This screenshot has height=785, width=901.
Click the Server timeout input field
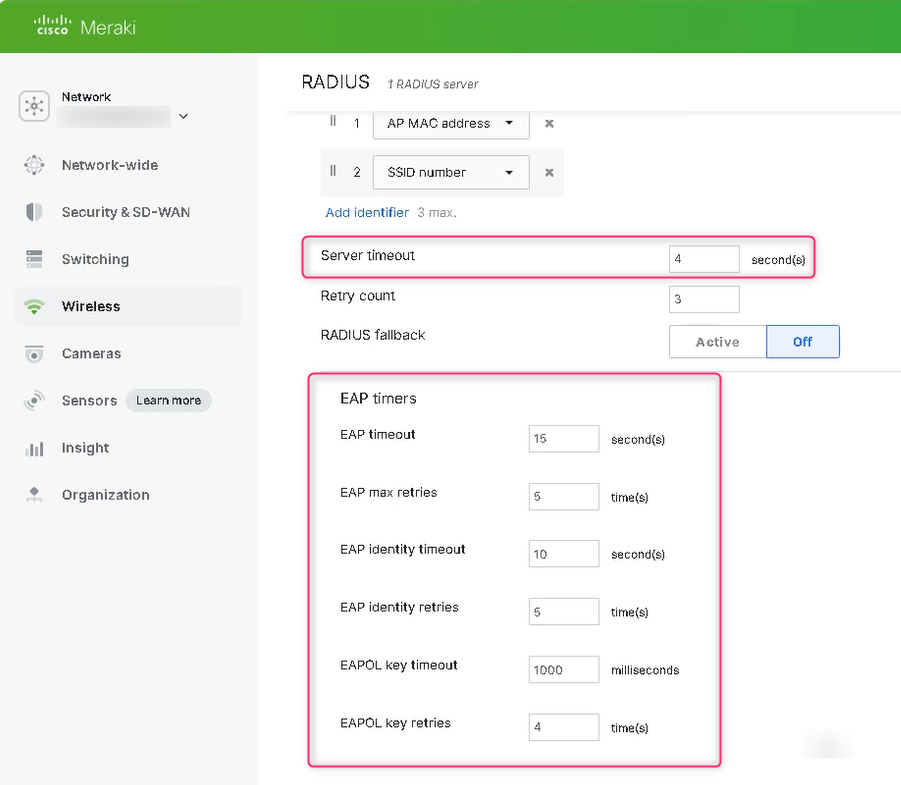pyautogui.click(x=704, y=259)
